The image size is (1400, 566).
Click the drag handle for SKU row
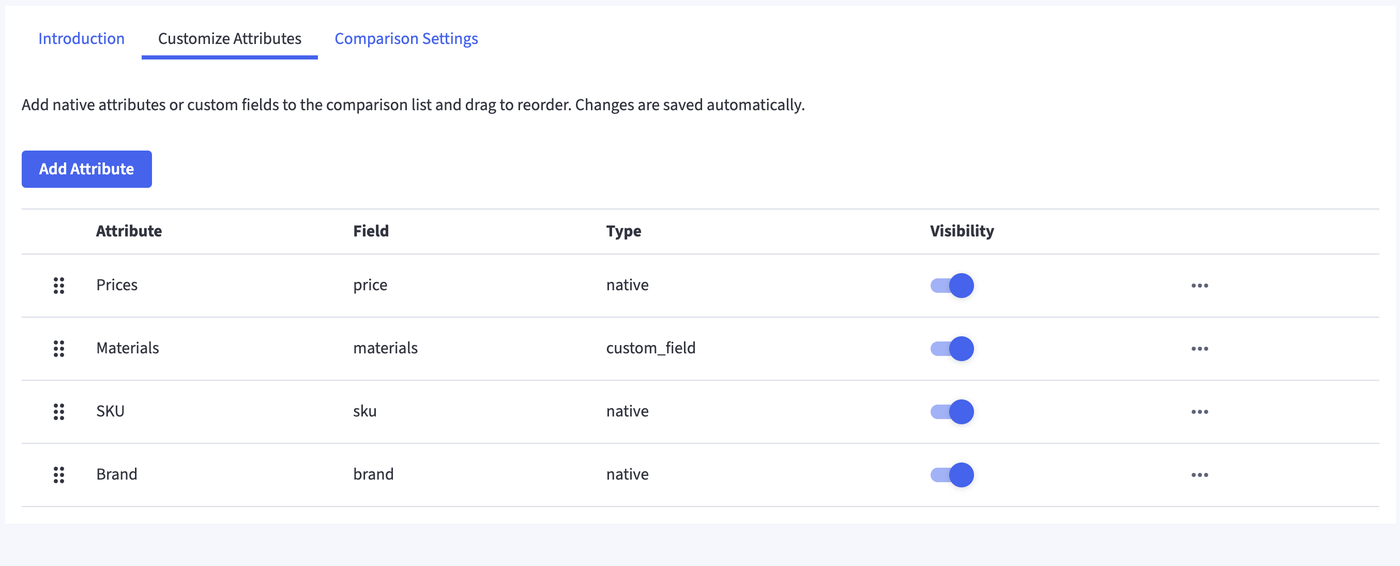pyautogui.click(x=59, y=412)
